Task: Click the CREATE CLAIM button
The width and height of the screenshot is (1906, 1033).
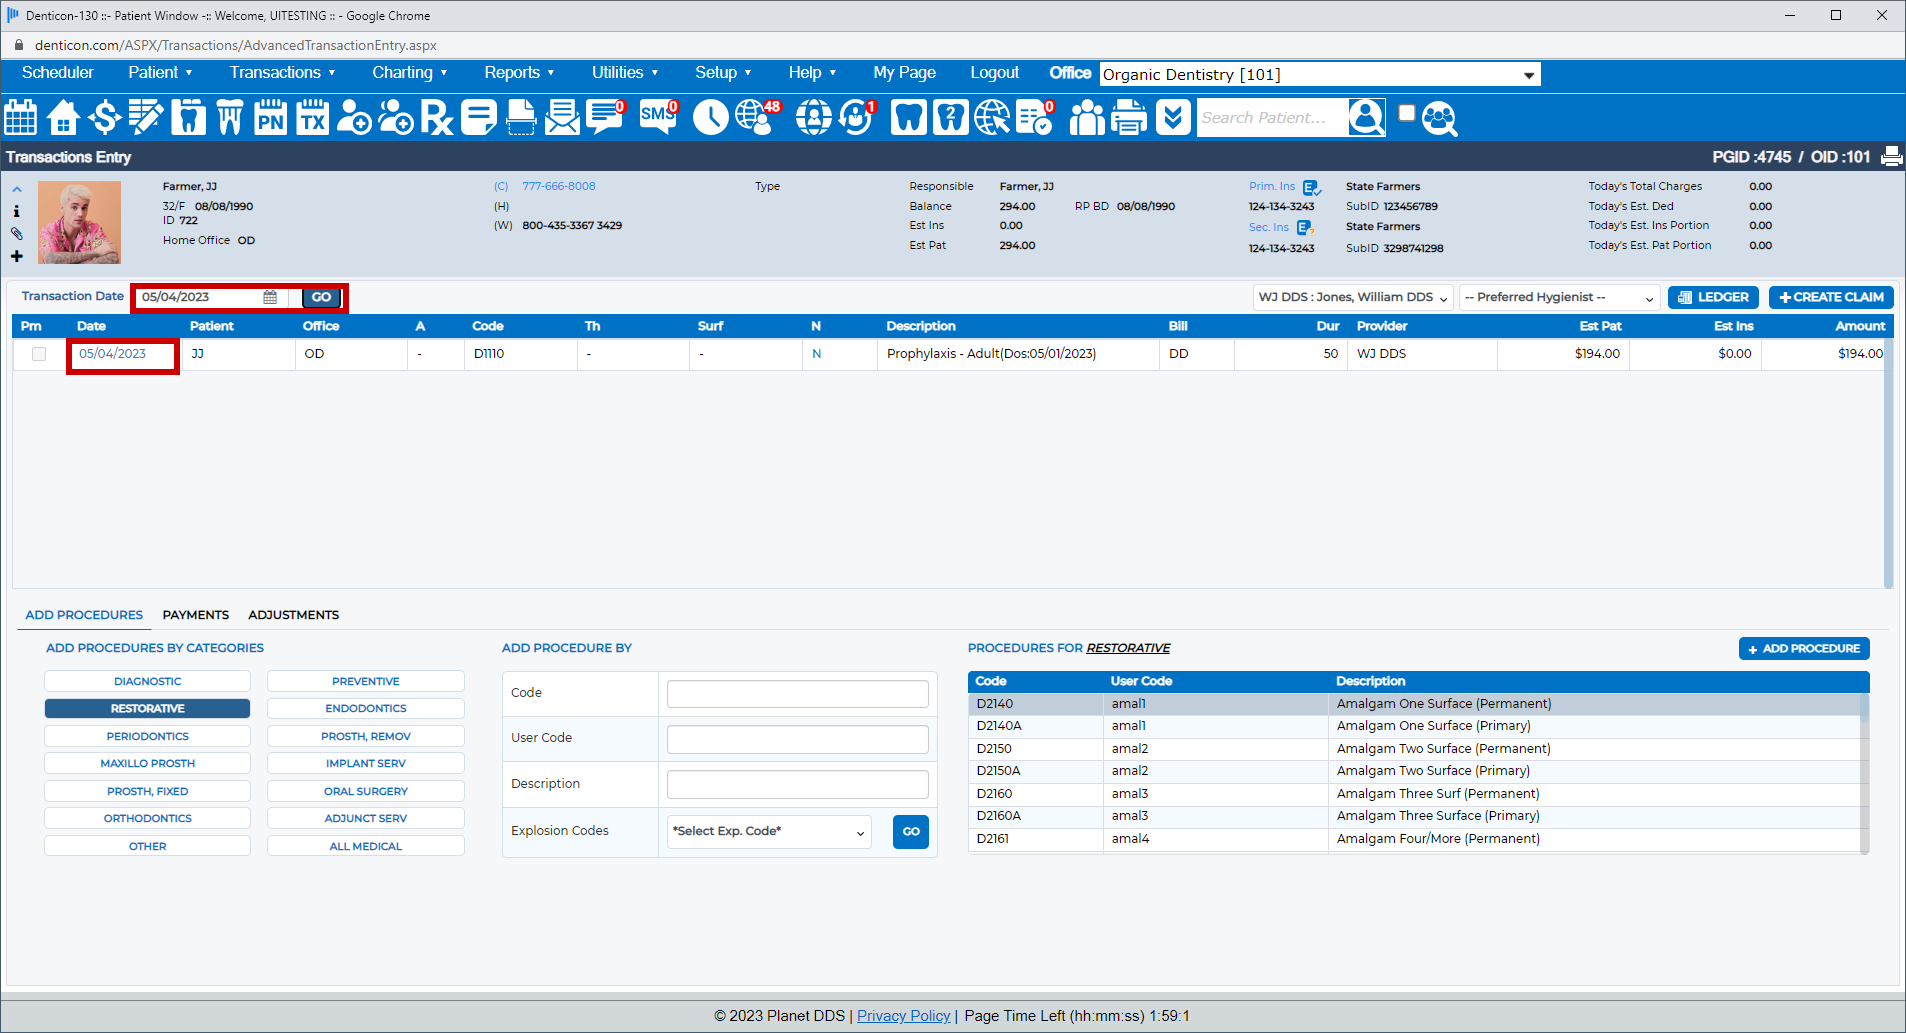Action: coord(1830,297)
